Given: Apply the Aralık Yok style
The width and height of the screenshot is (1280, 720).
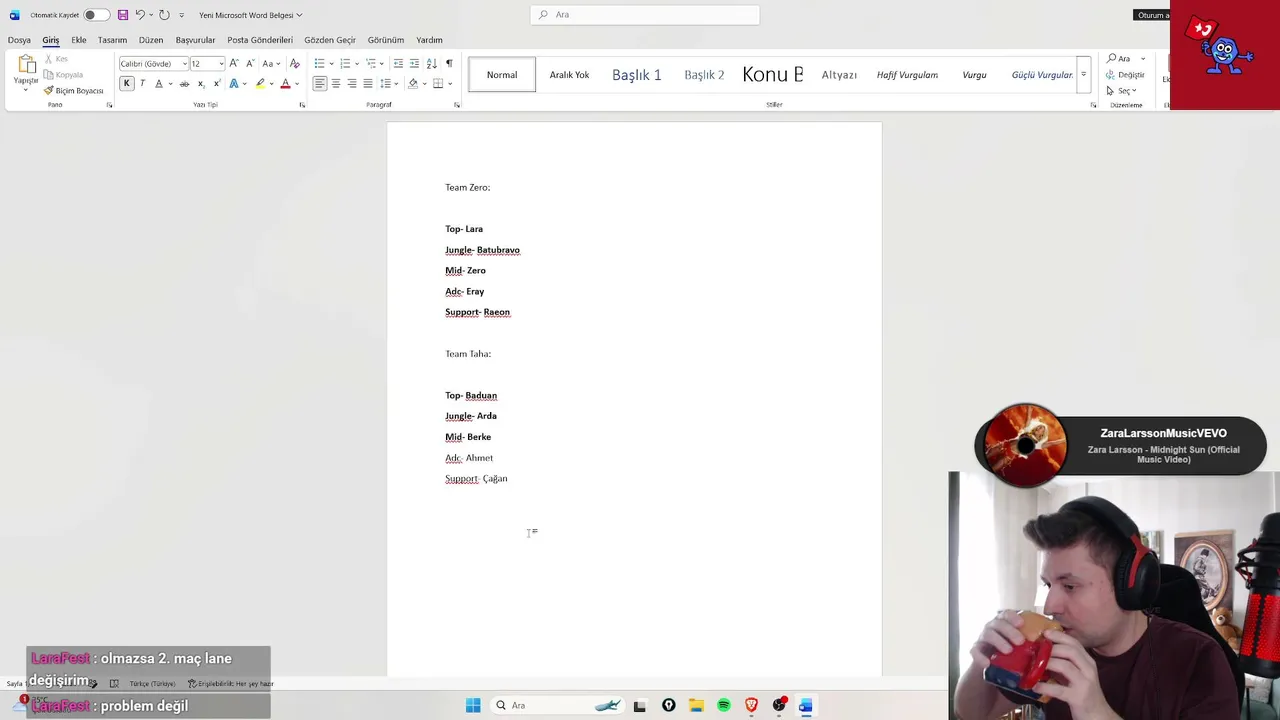Looking at the screenshot, I should coord(569,75).
